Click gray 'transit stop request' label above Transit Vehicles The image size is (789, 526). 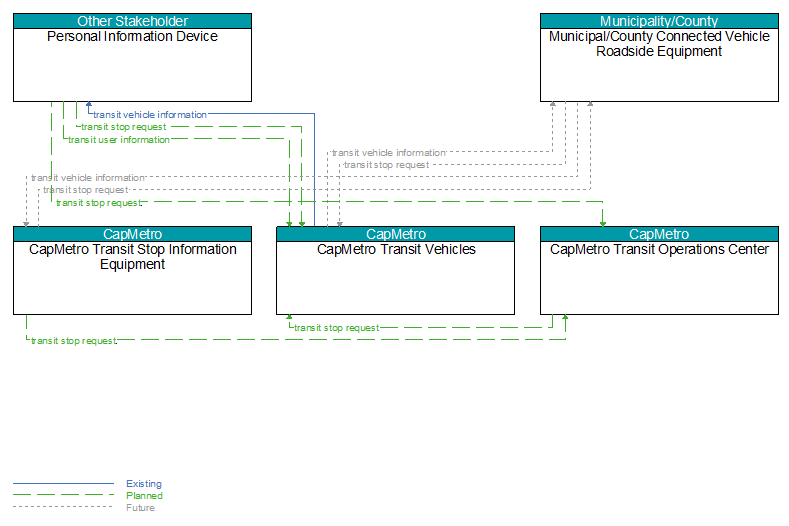[386, 165]
